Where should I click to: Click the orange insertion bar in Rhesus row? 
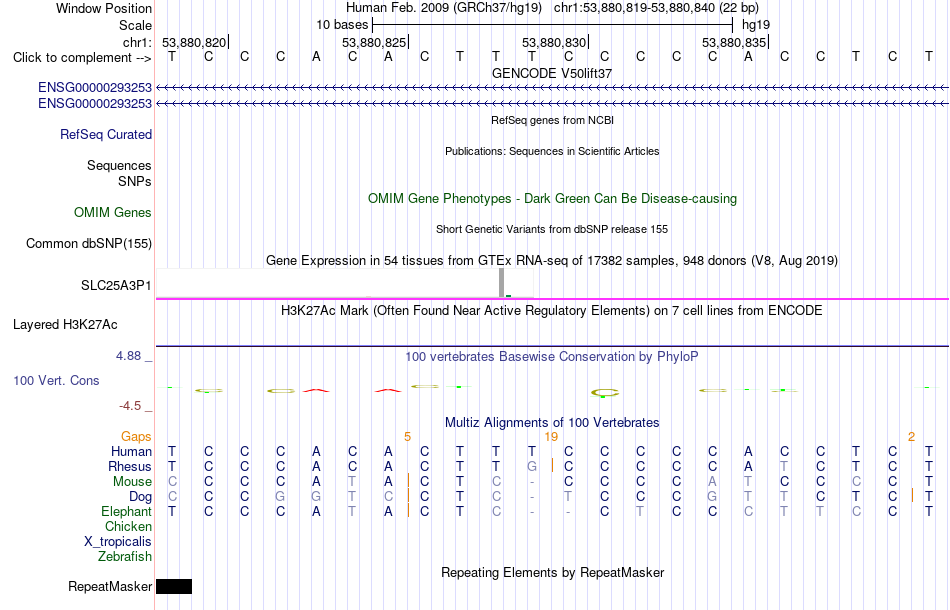(x=553, y=466)
